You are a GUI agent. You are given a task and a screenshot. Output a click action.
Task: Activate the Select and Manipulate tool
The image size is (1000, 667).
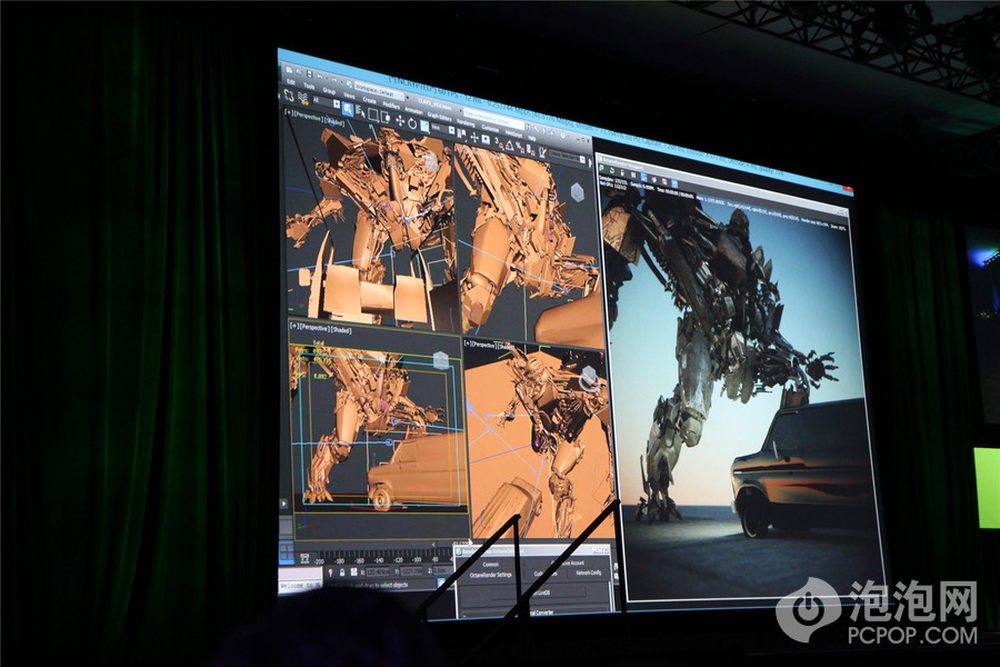click(x=474, y=138)
